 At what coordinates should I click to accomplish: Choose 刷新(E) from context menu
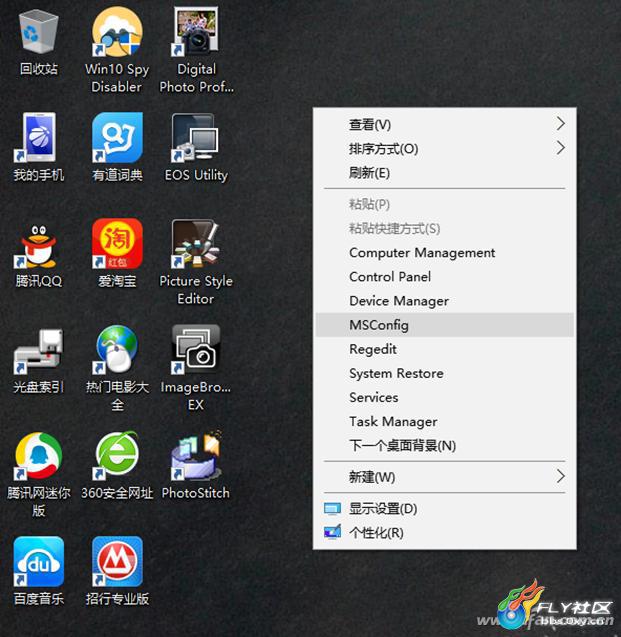click(444, 173)
